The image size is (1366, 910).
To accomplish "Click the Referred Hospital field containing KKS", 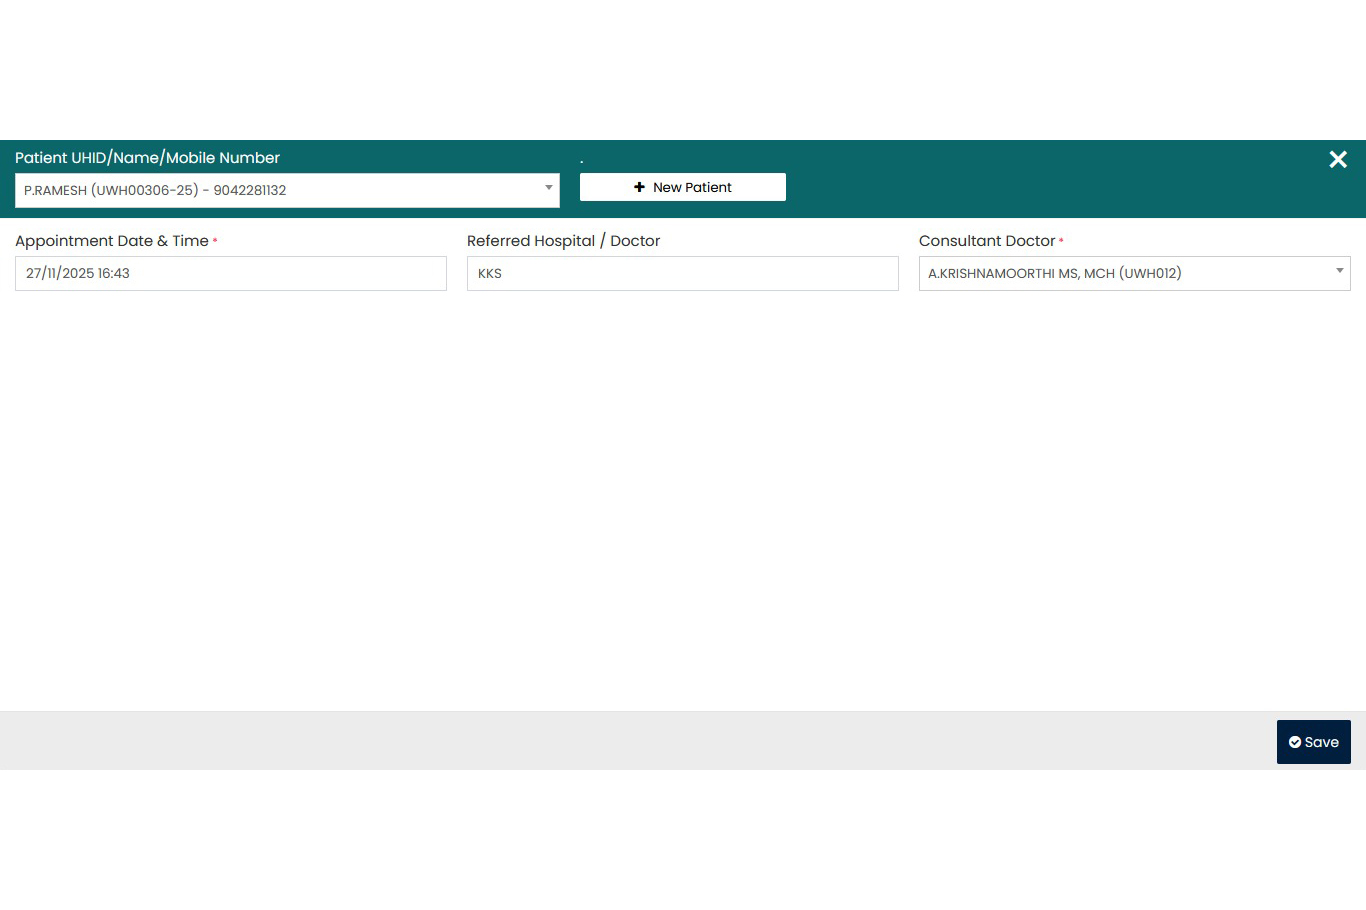I will [x=682, y=273].
